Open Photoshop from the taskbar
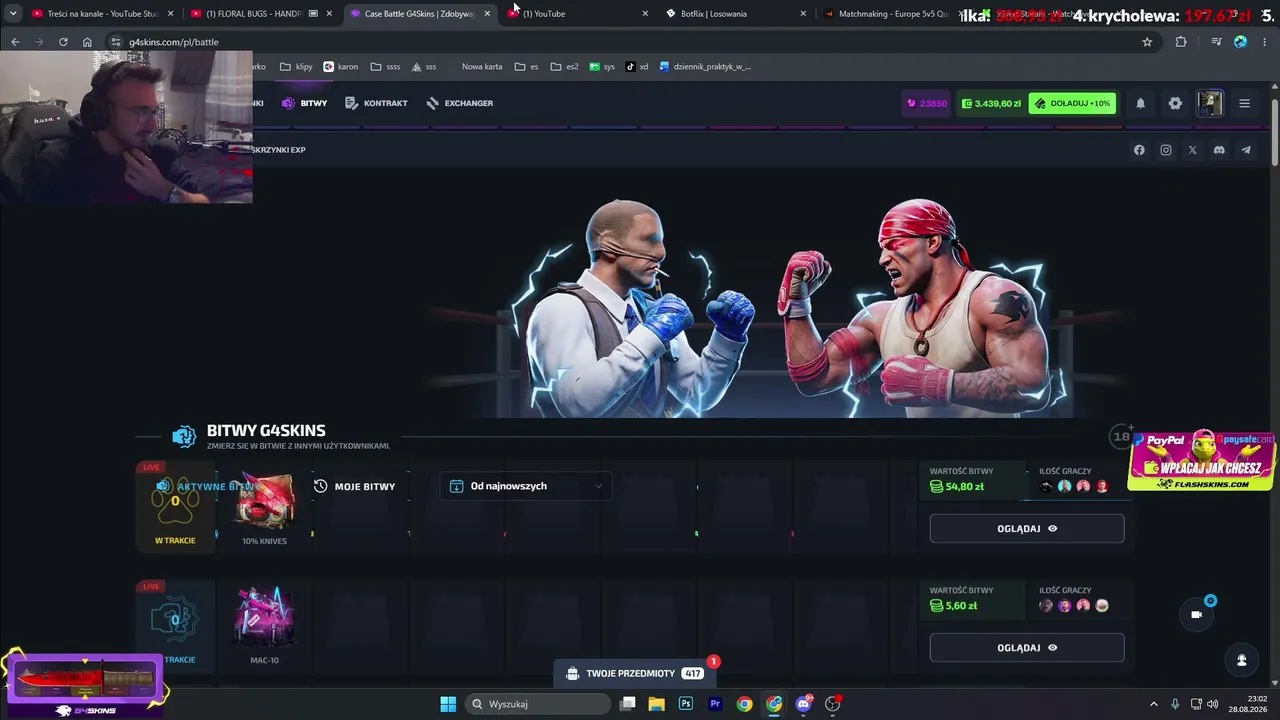 tap(686, 704)
